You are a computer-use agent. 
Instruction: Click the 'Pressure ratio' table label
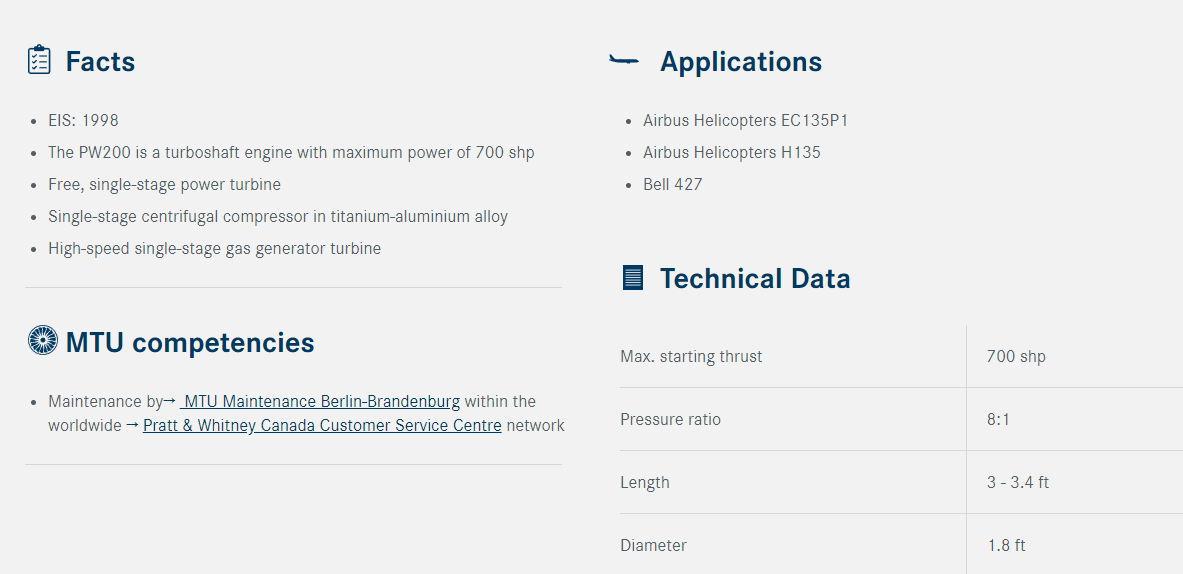pos(670,419)
